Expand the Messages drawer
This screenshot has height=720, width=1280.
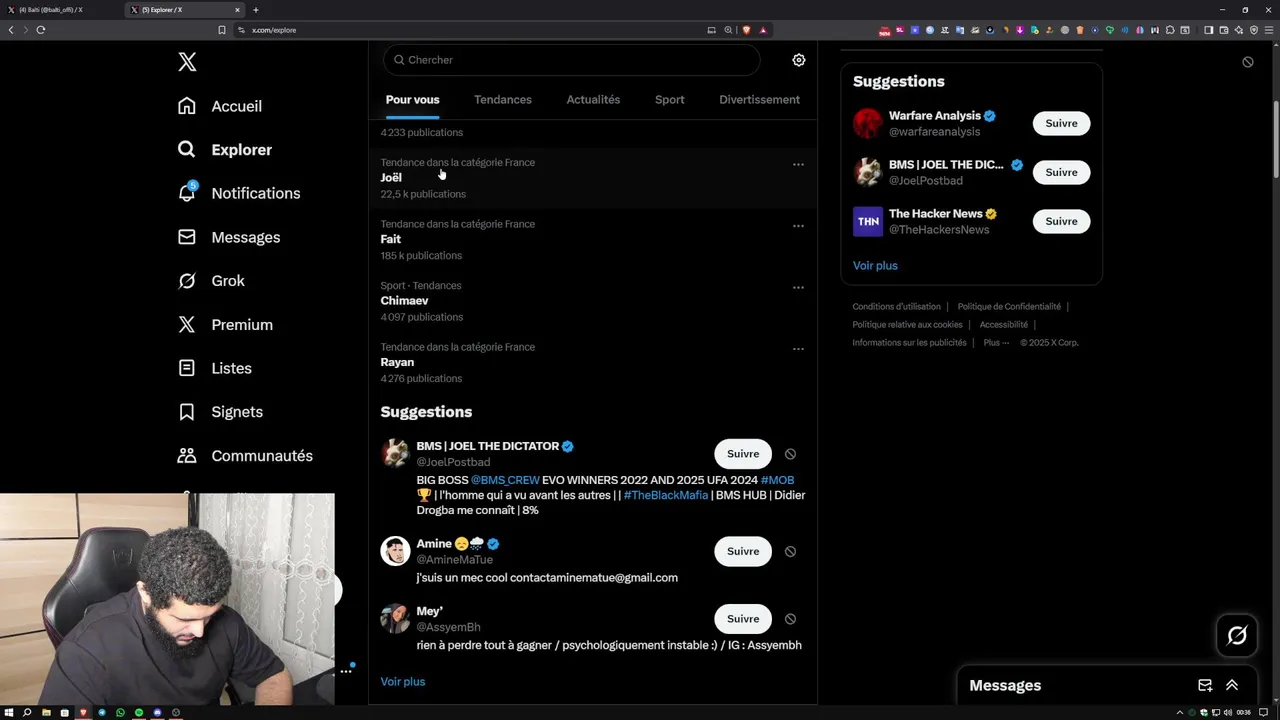point(1232,686)
